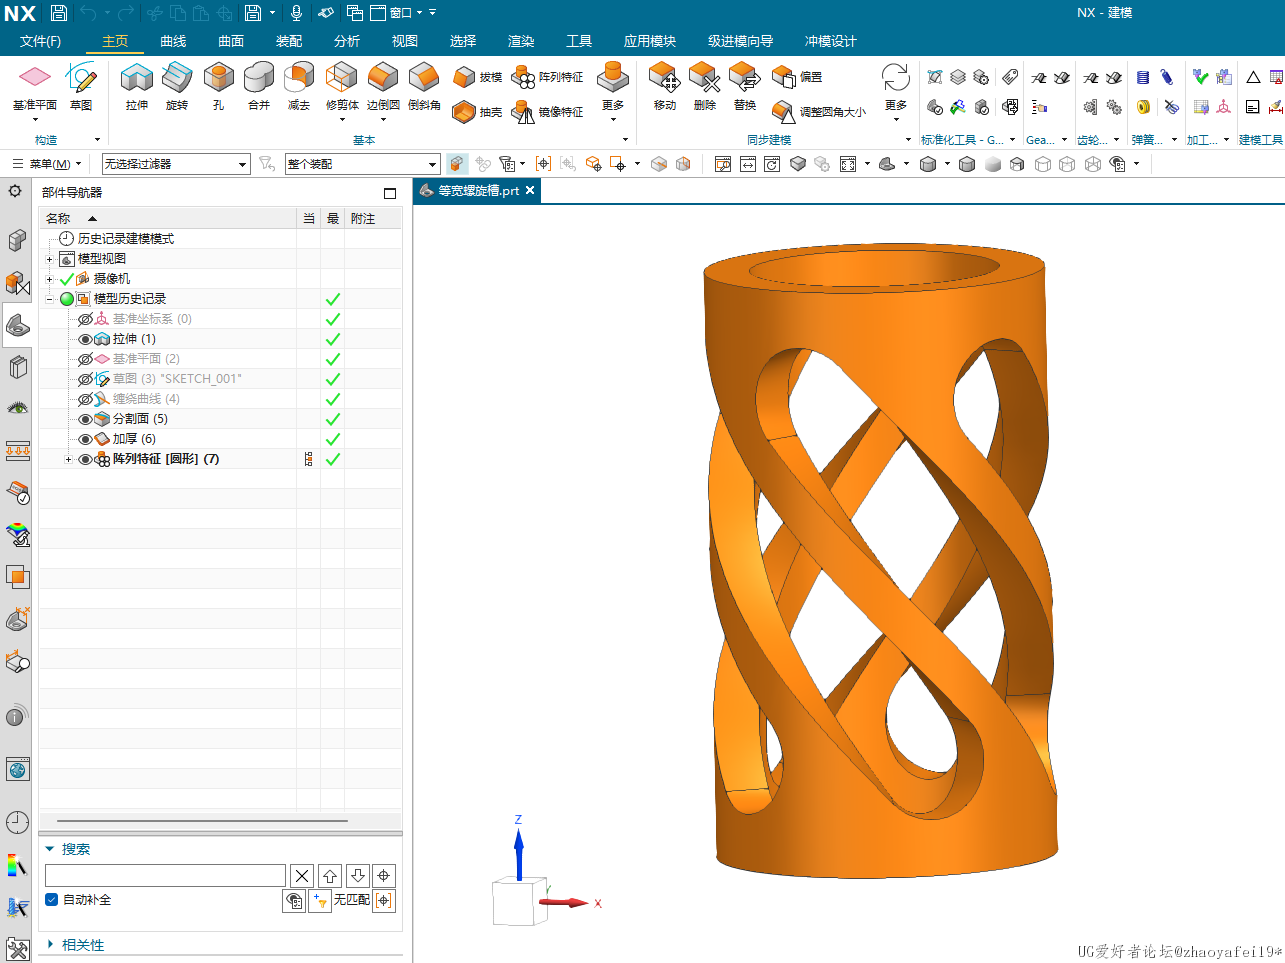Viewport: 1285px width, 963px height.
Task: Click the 减去 (Subtract) tool
Action: click(x=299, y=86)
